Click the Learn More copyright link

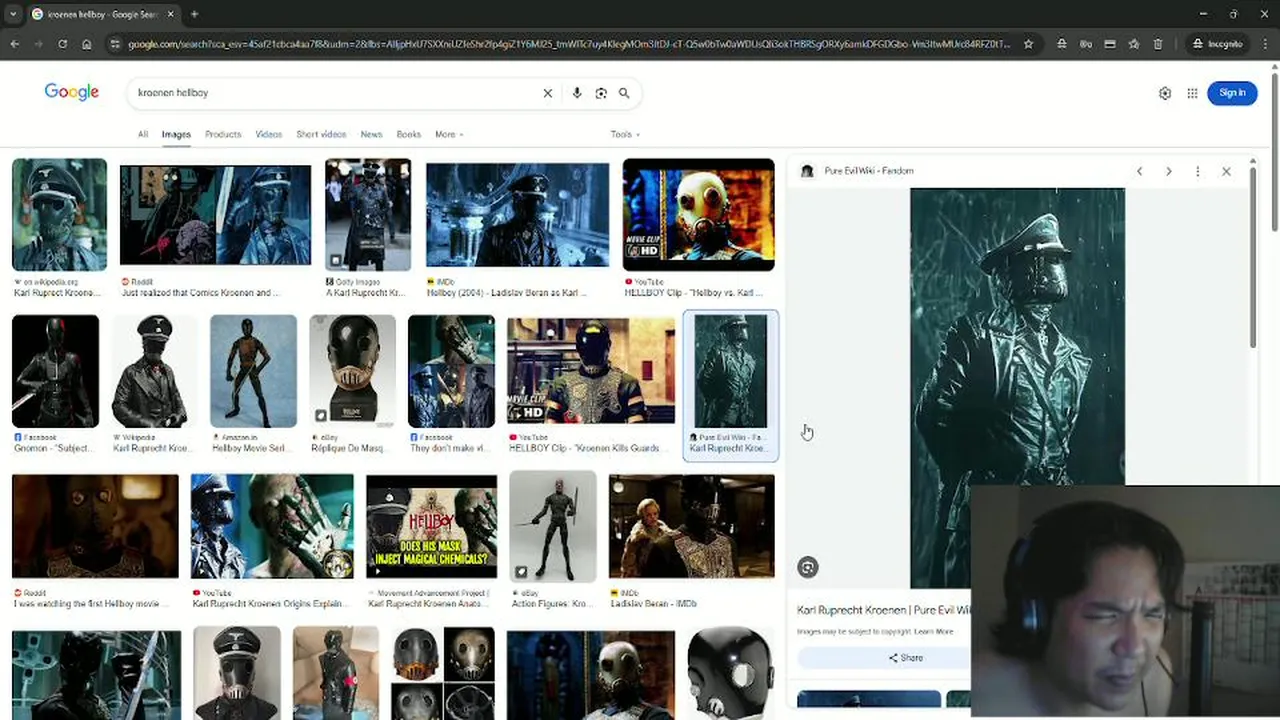coord(933,632)
